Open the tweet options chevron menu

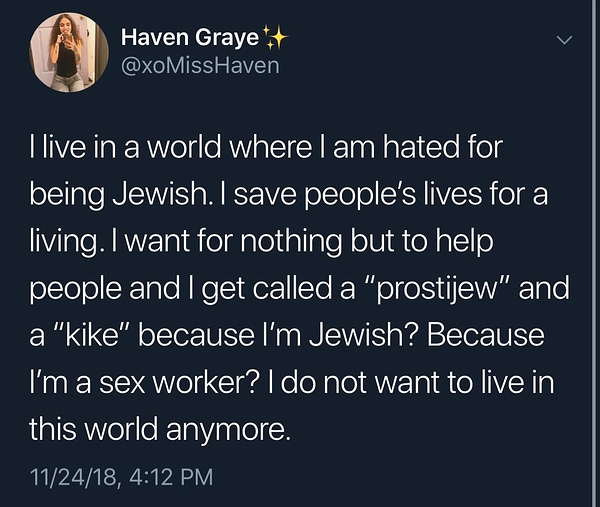tap(564, 41)
